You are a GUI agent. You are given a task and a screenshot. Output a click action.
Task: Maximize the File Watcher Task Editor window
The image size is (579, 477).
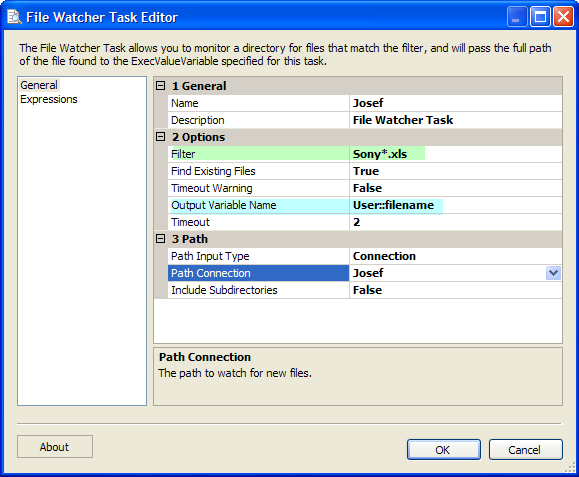(x=540, y=17)
